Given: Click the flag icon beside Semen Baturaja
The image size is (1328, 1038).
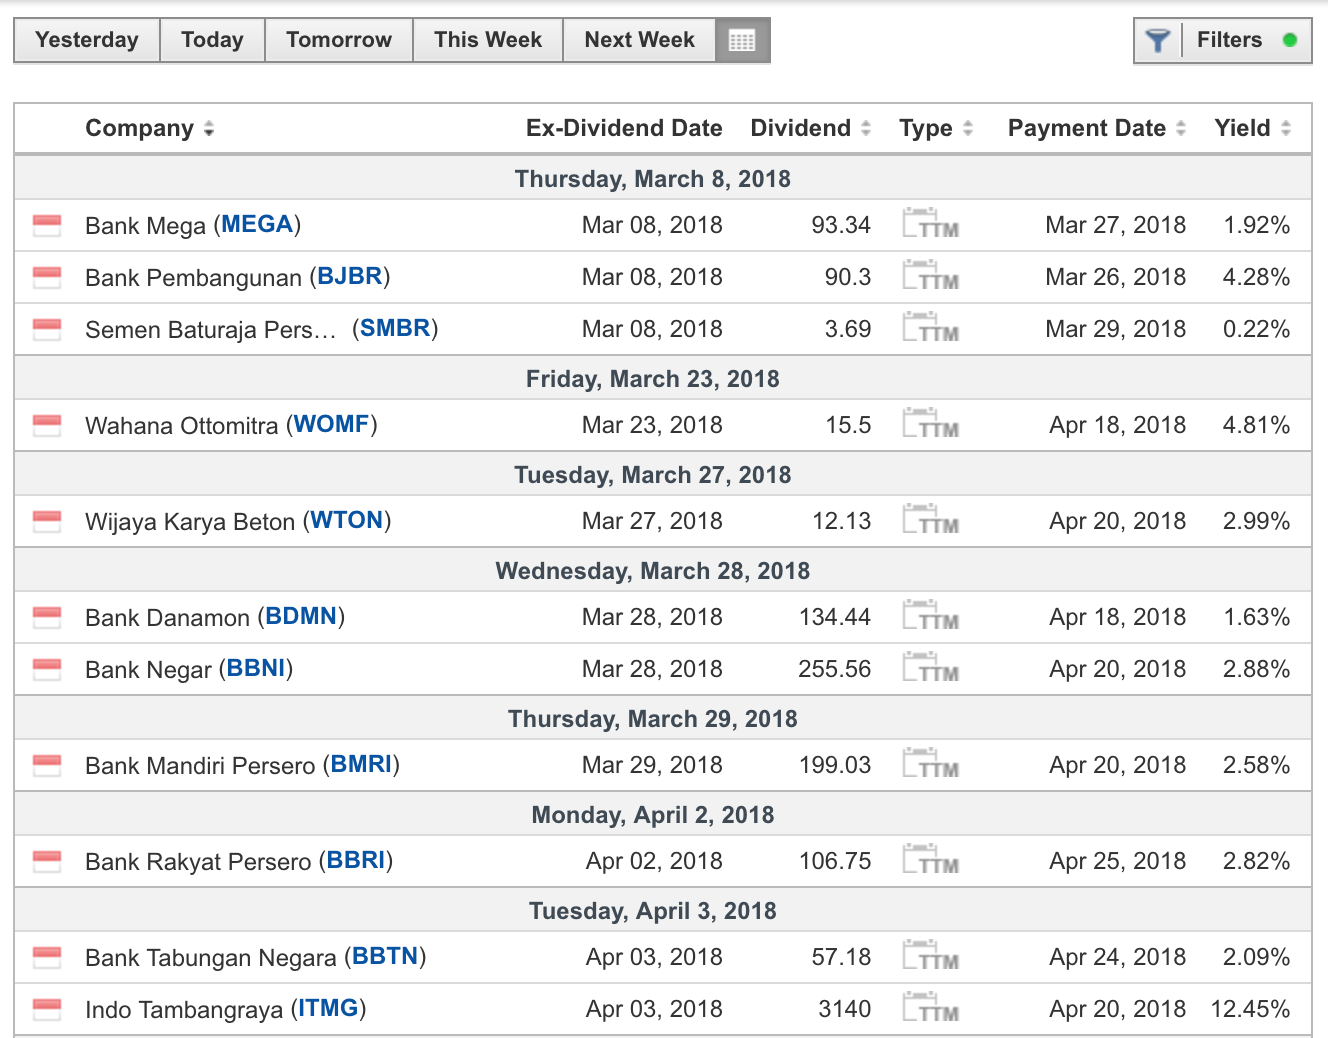Looking at the screenshot, I should tap(47, 329).
